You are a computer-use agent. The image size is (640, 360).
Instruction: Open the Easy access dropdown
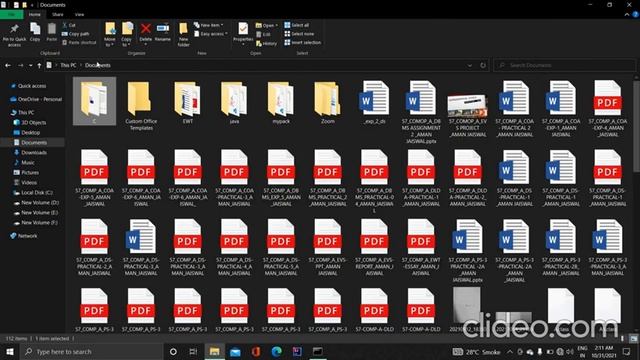[211, 34]
